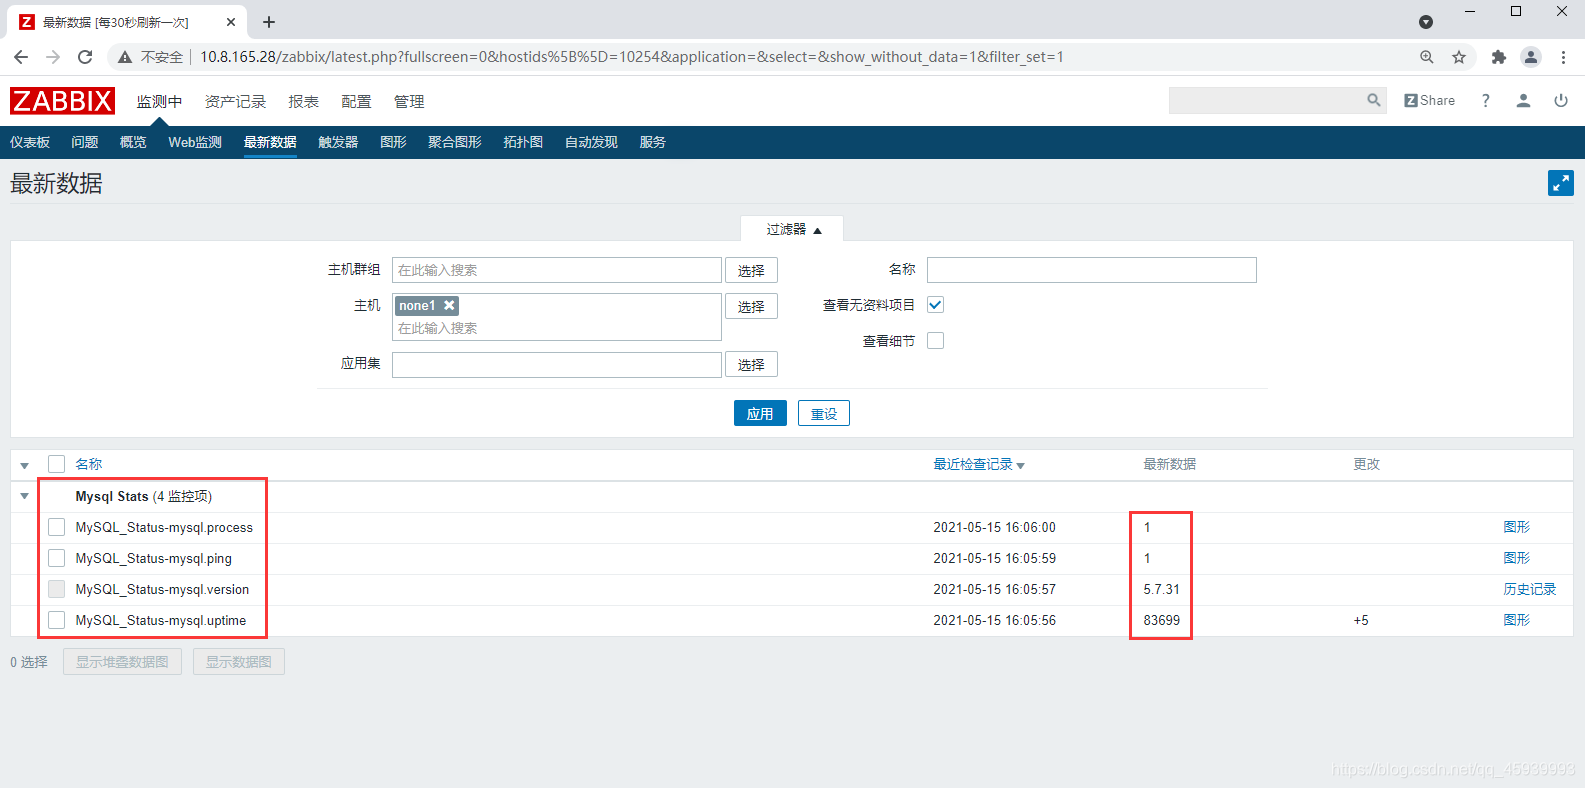Open a new browser tab

click(269, 22)
